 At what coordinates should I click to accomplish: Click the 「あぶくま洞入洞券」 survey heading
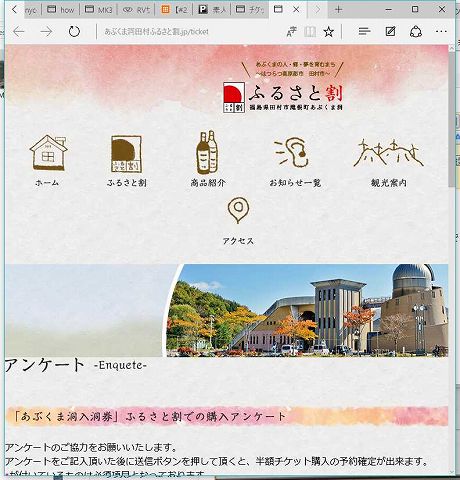(150, 416)
